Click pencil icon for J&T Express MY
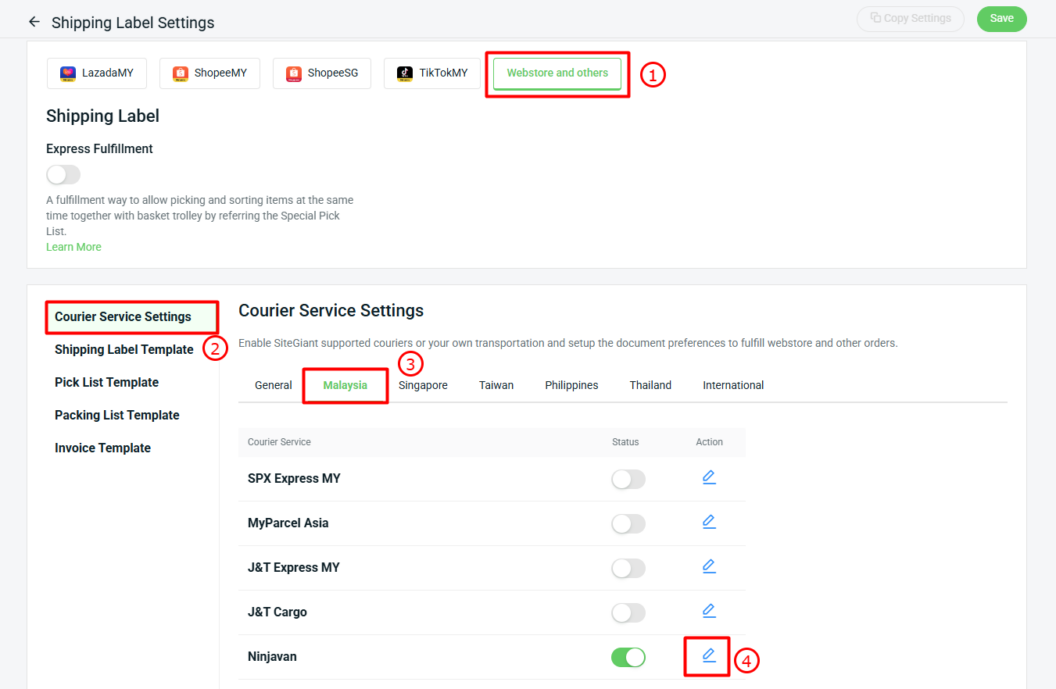This screenshot has width=1056, height=689. point(708,567)
